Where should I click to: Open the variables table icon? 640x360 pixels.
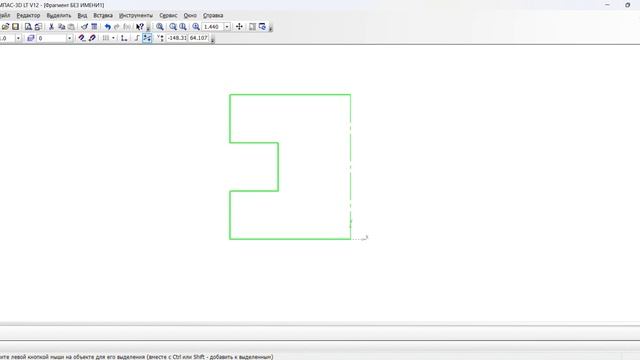pyautogui.click(x=94, y=27)
